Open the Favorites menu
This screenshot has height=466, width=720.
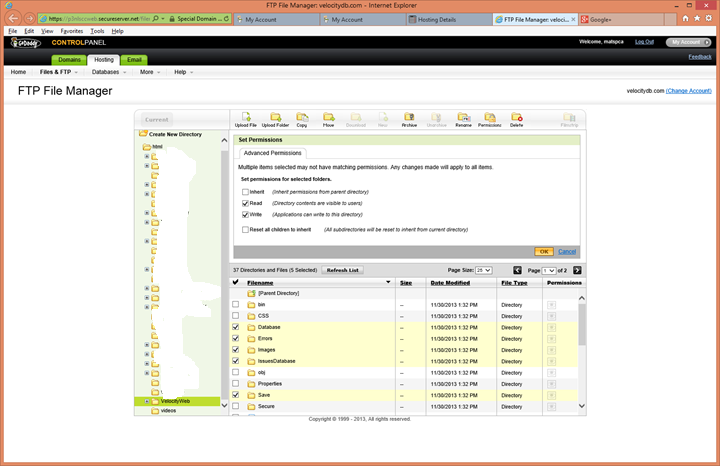pos(72,31)
